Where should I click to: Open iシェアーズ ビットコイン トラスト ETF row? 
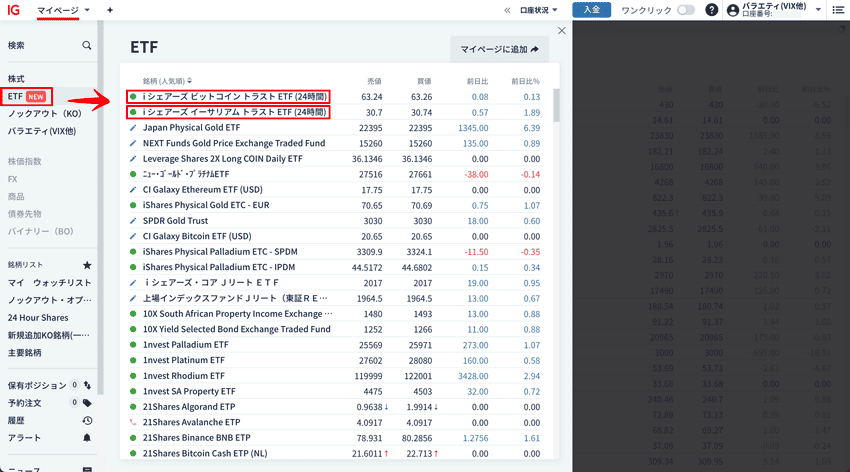click(234, 96)
